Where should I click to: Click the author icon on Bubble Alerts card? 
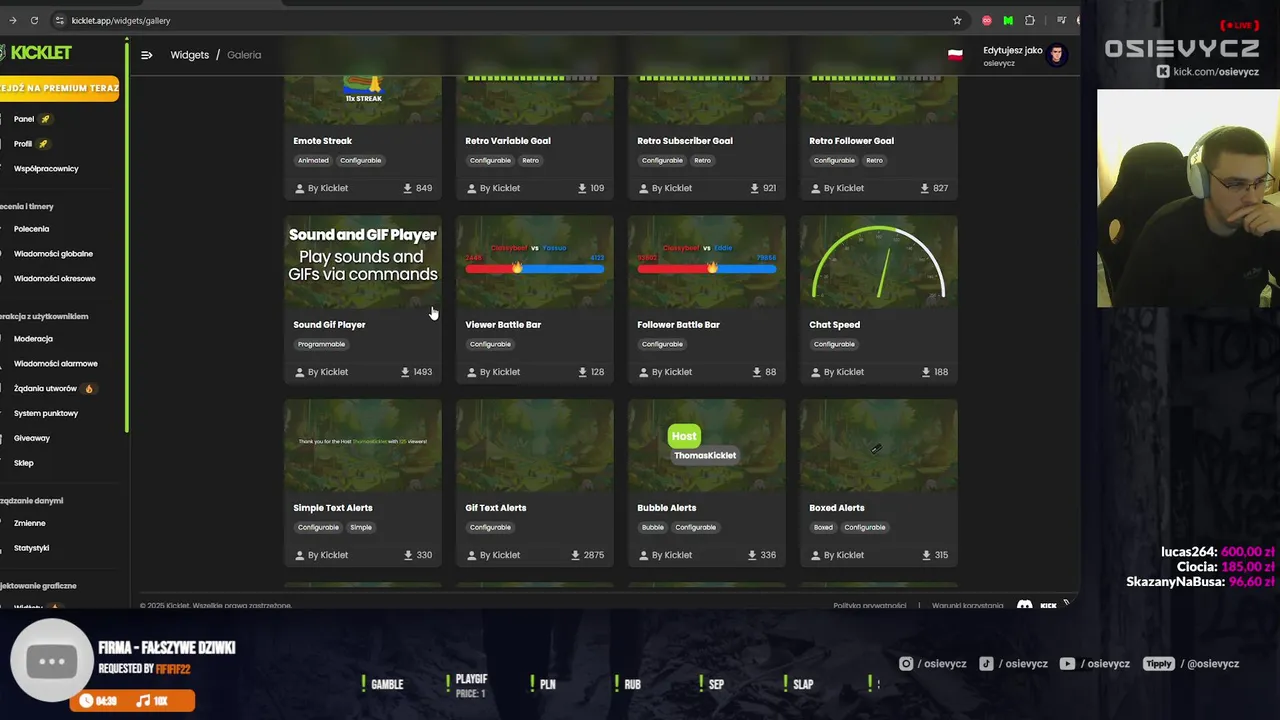(x=644, y=555)
